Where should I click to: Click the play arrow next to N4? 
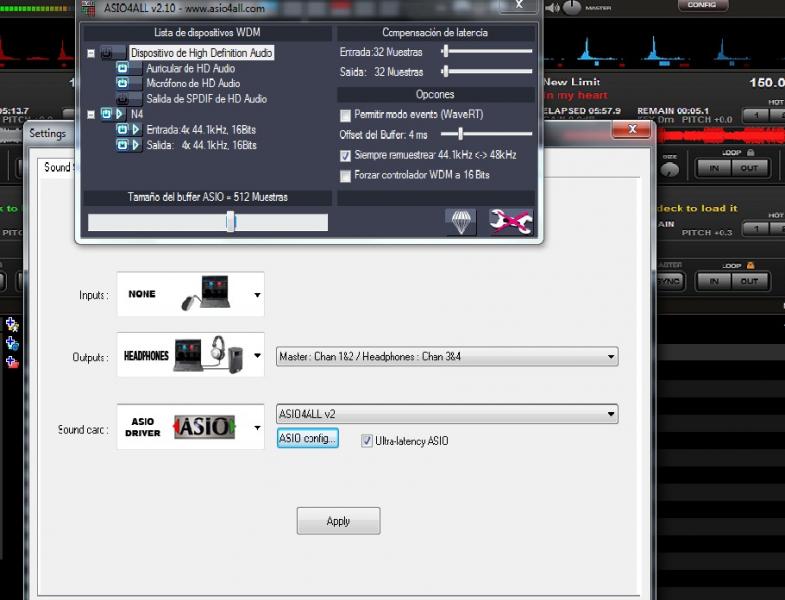[120, 114]
